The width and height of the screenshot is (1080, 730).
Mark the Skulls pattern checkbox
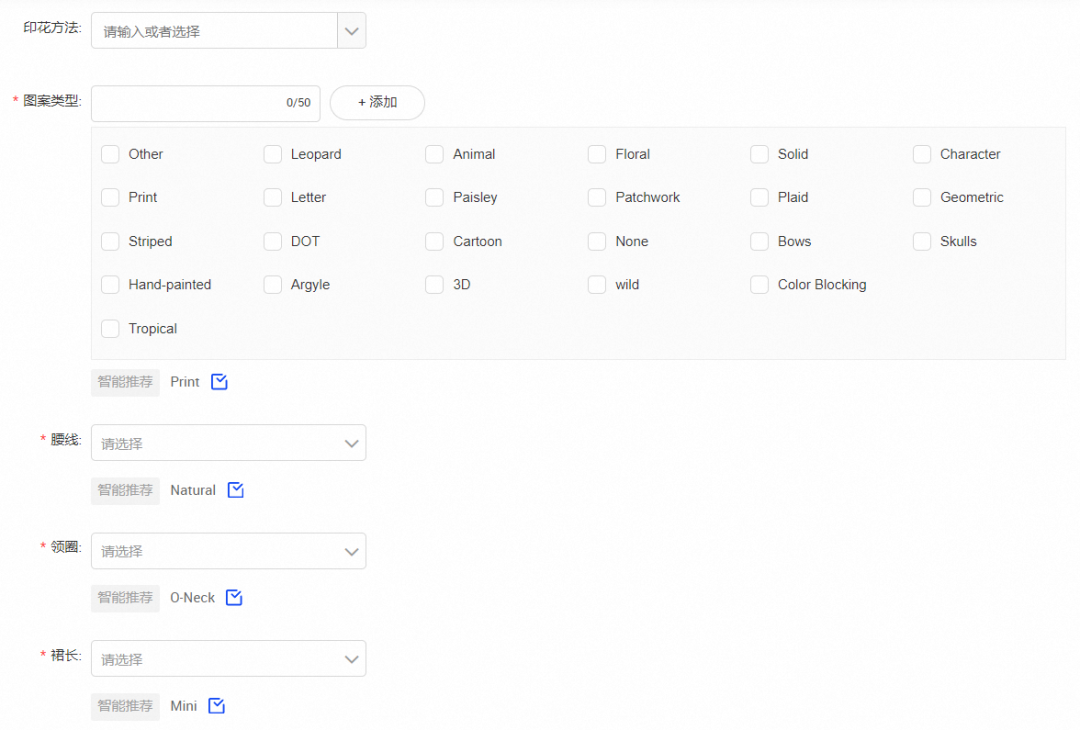[x=922, y=242]
